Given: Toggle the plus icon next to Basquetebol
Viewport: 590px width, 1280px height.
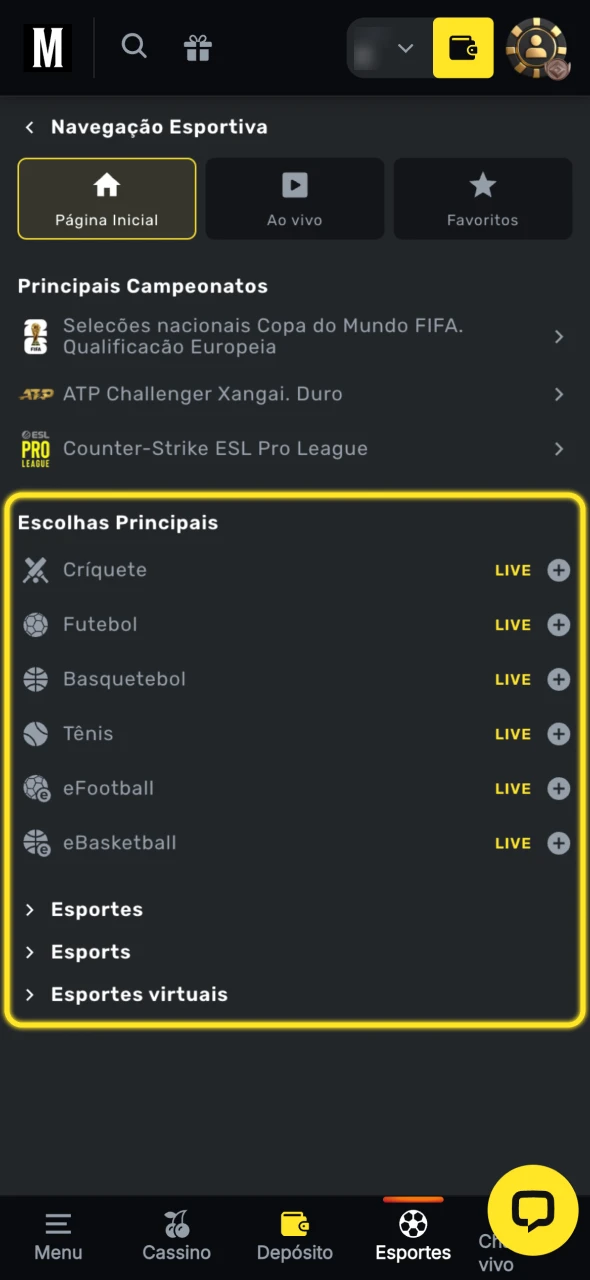Looking at the screenshot, I should [558, 679].
